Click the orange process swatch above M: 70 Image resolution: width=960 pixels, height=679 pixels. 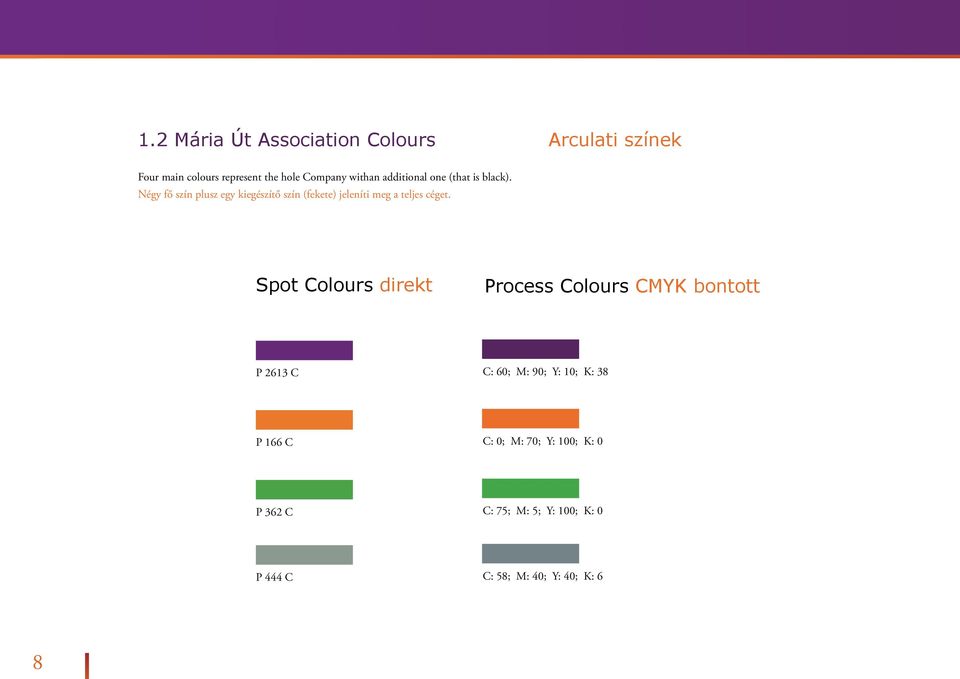530,419
